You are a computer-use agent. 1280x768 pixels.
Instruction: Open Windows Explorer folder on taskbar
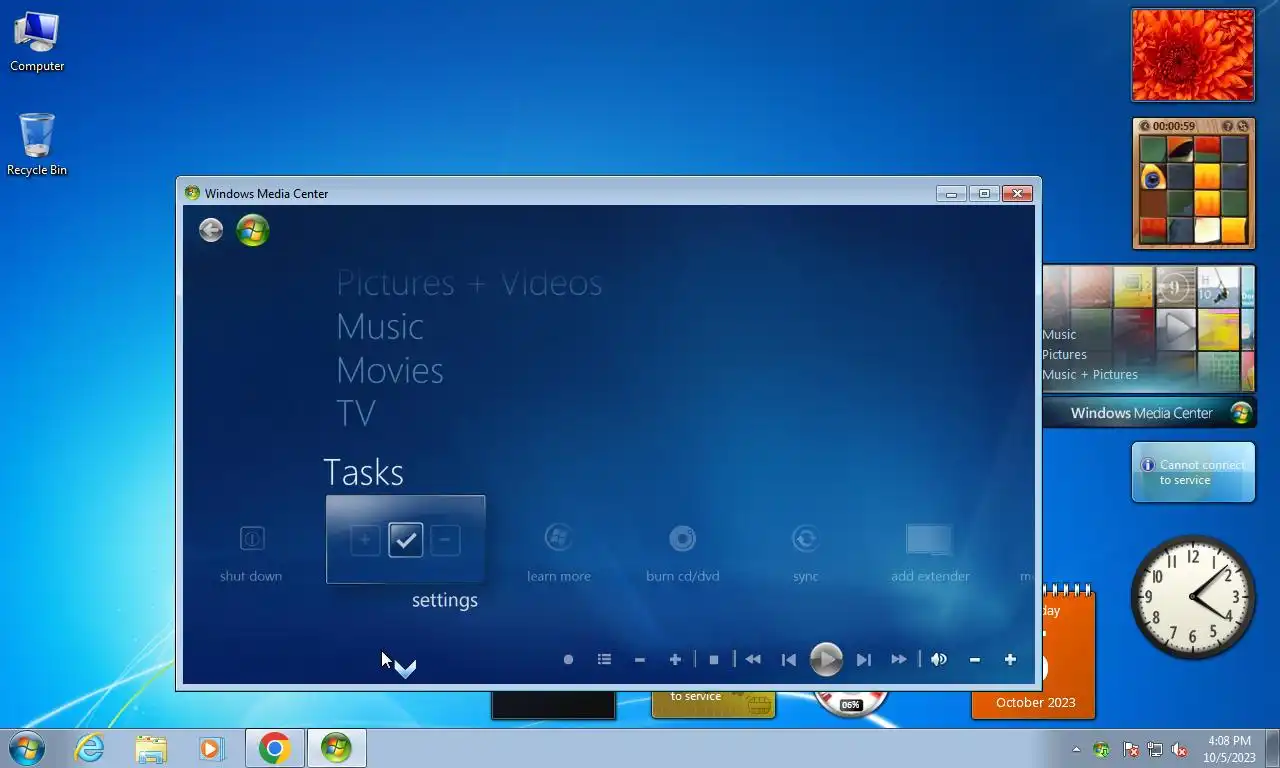[151, 748]
